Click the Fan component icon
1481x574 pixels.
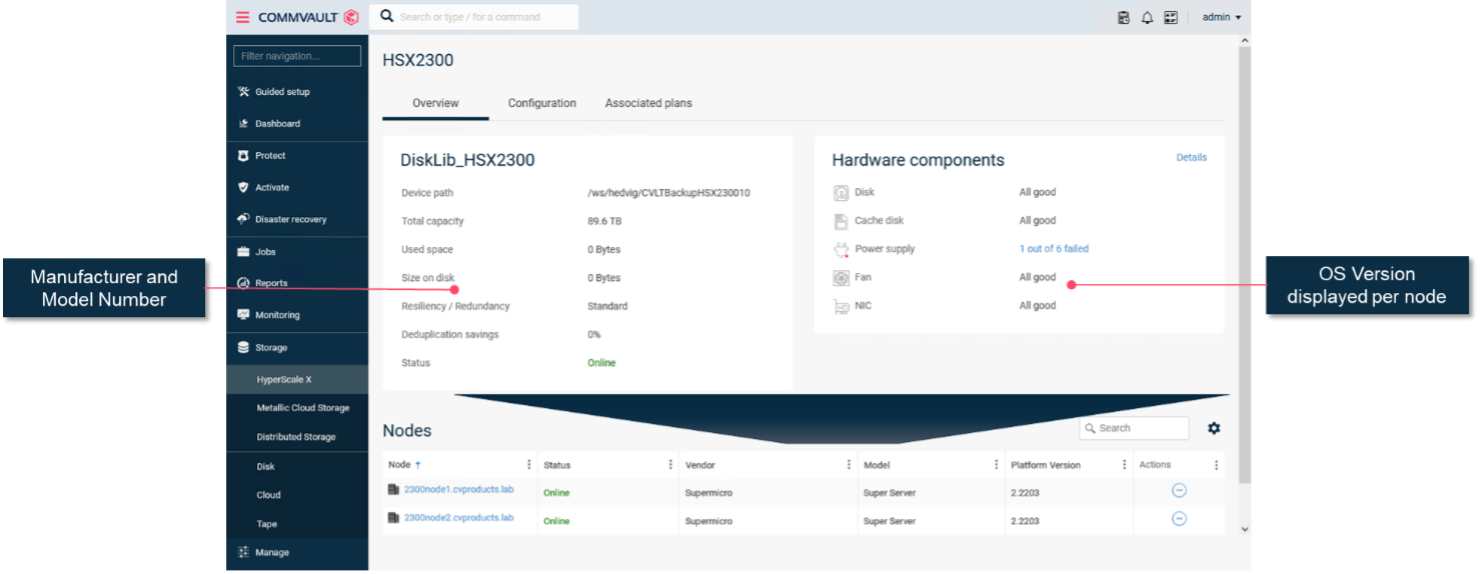[x=841, y=278]
